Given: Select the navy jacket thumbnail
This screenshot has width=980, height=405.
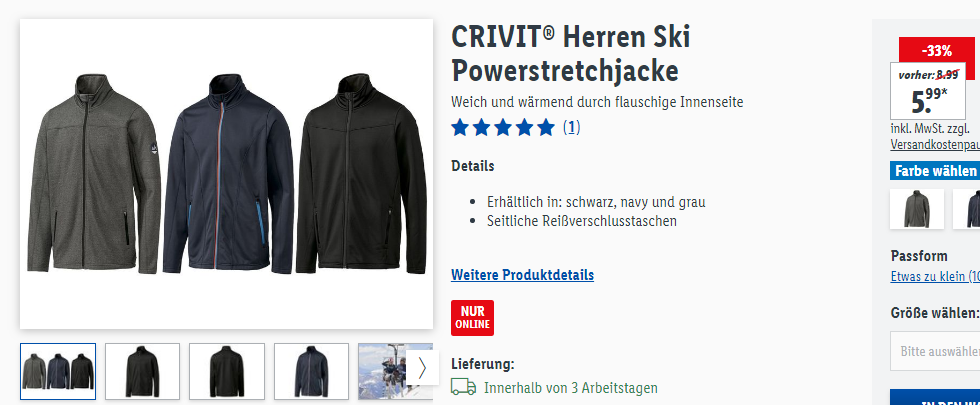Looking at the screenshot, I should click(311, 371).
